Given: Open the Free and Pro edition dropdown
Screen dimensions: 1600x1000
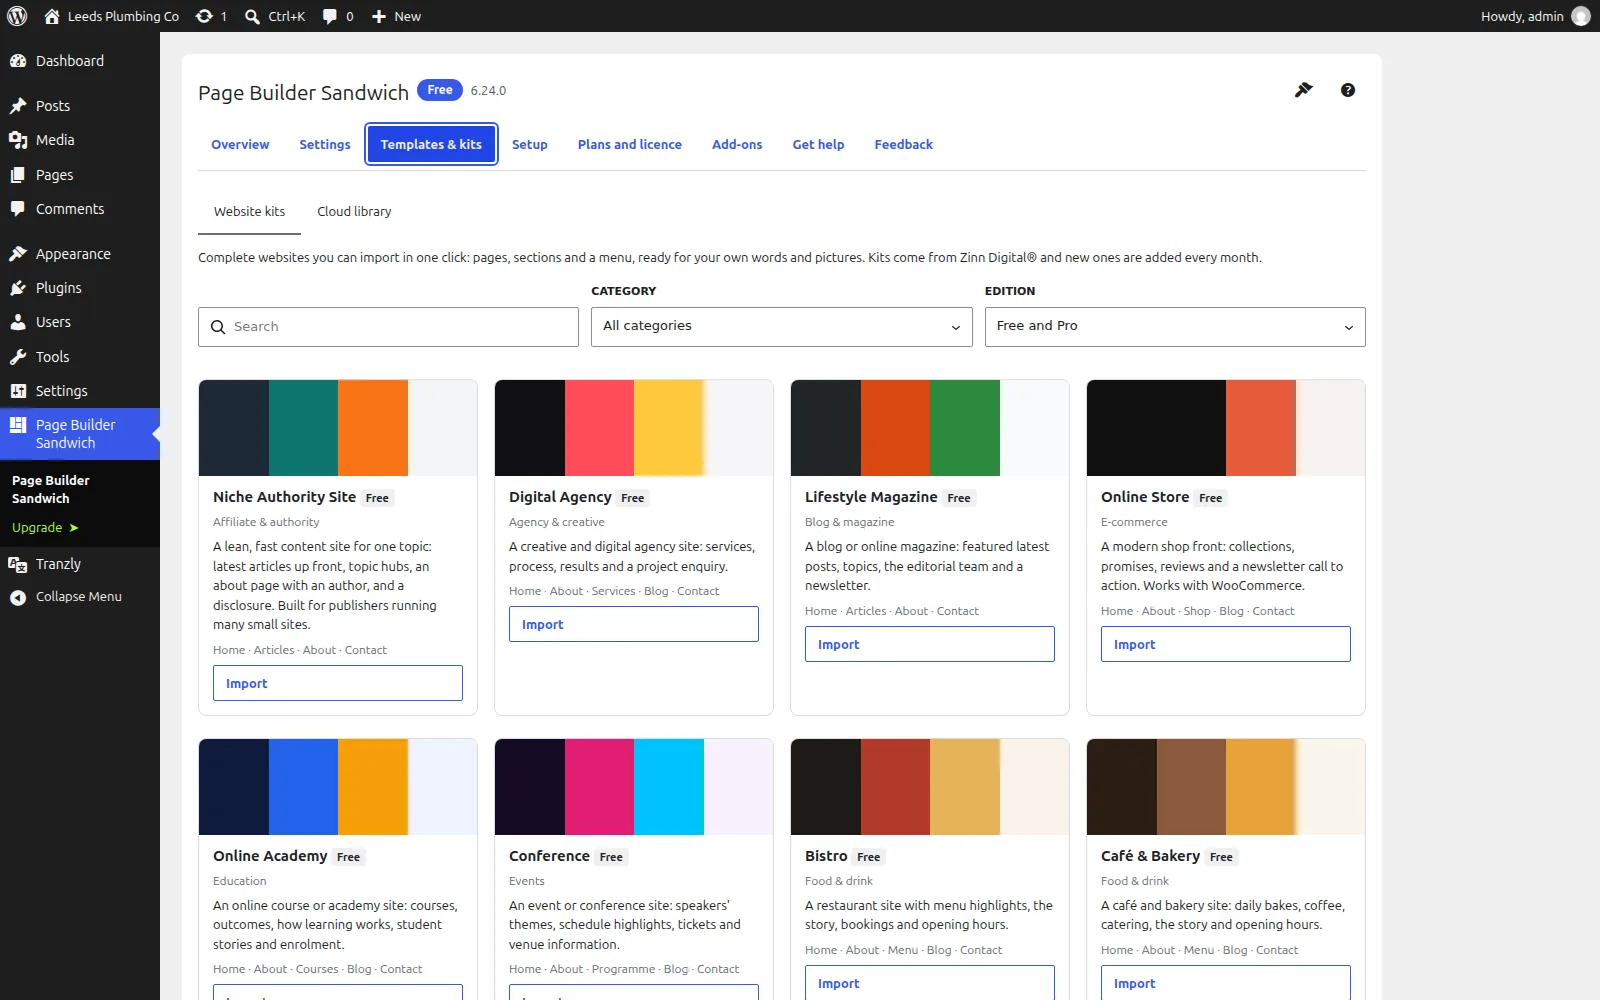Looking at the screenshot, I should click(1175, 327).
